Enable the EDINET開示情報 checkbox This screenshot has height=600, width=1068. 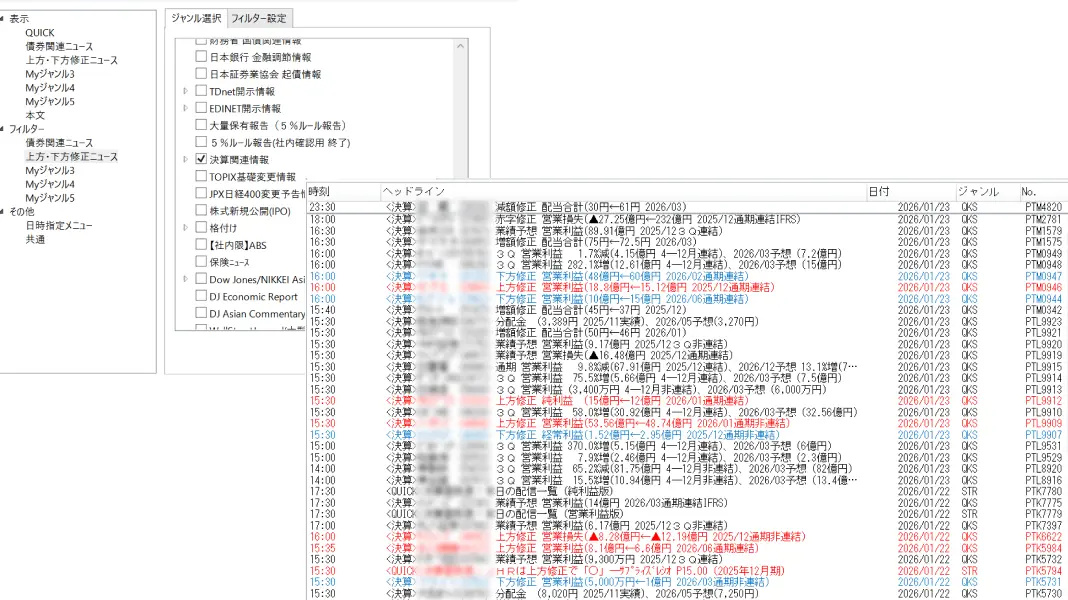(201, 108)
